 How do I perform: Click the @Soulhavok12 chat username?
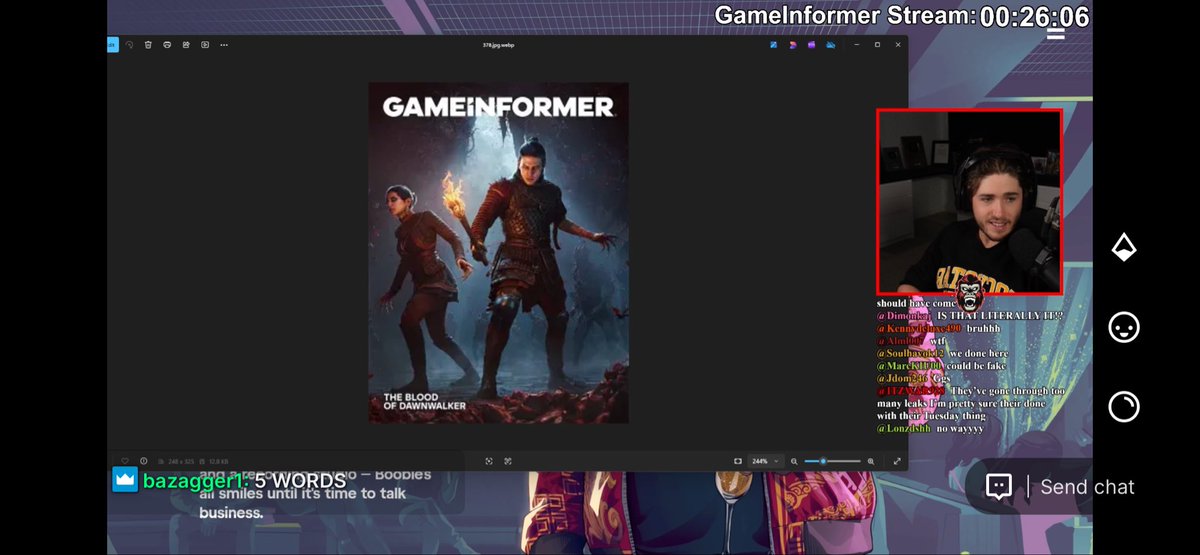point(911,353)
